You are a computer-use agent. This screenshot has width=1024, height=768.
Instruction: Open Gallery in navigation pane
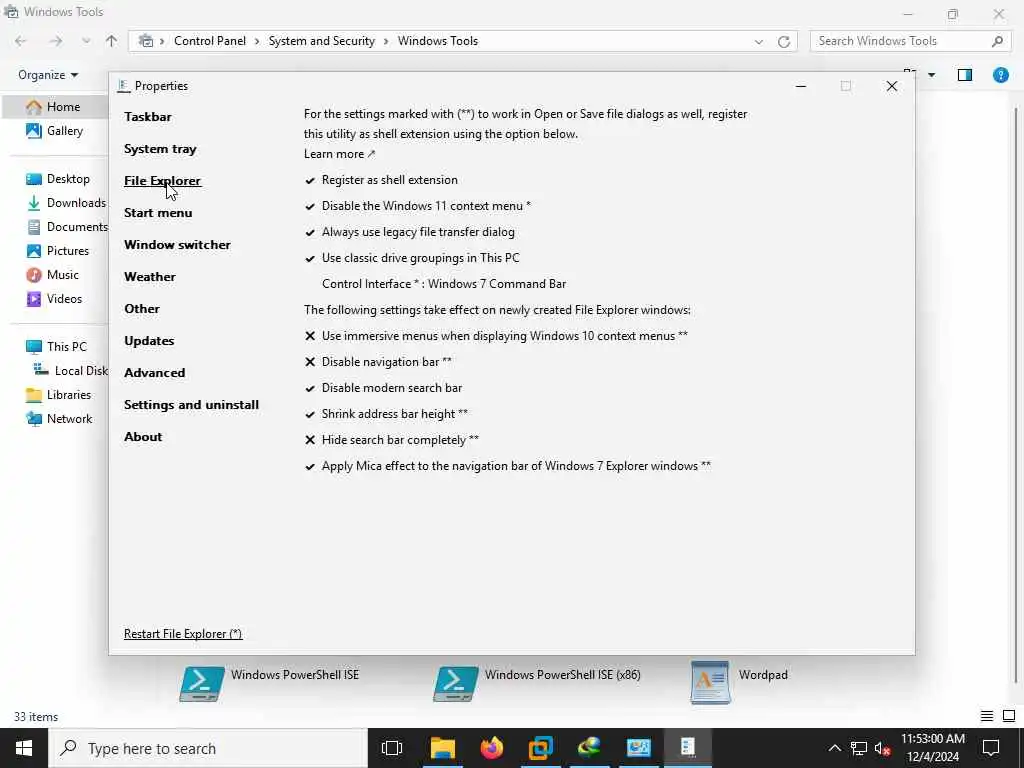[56, 131]
